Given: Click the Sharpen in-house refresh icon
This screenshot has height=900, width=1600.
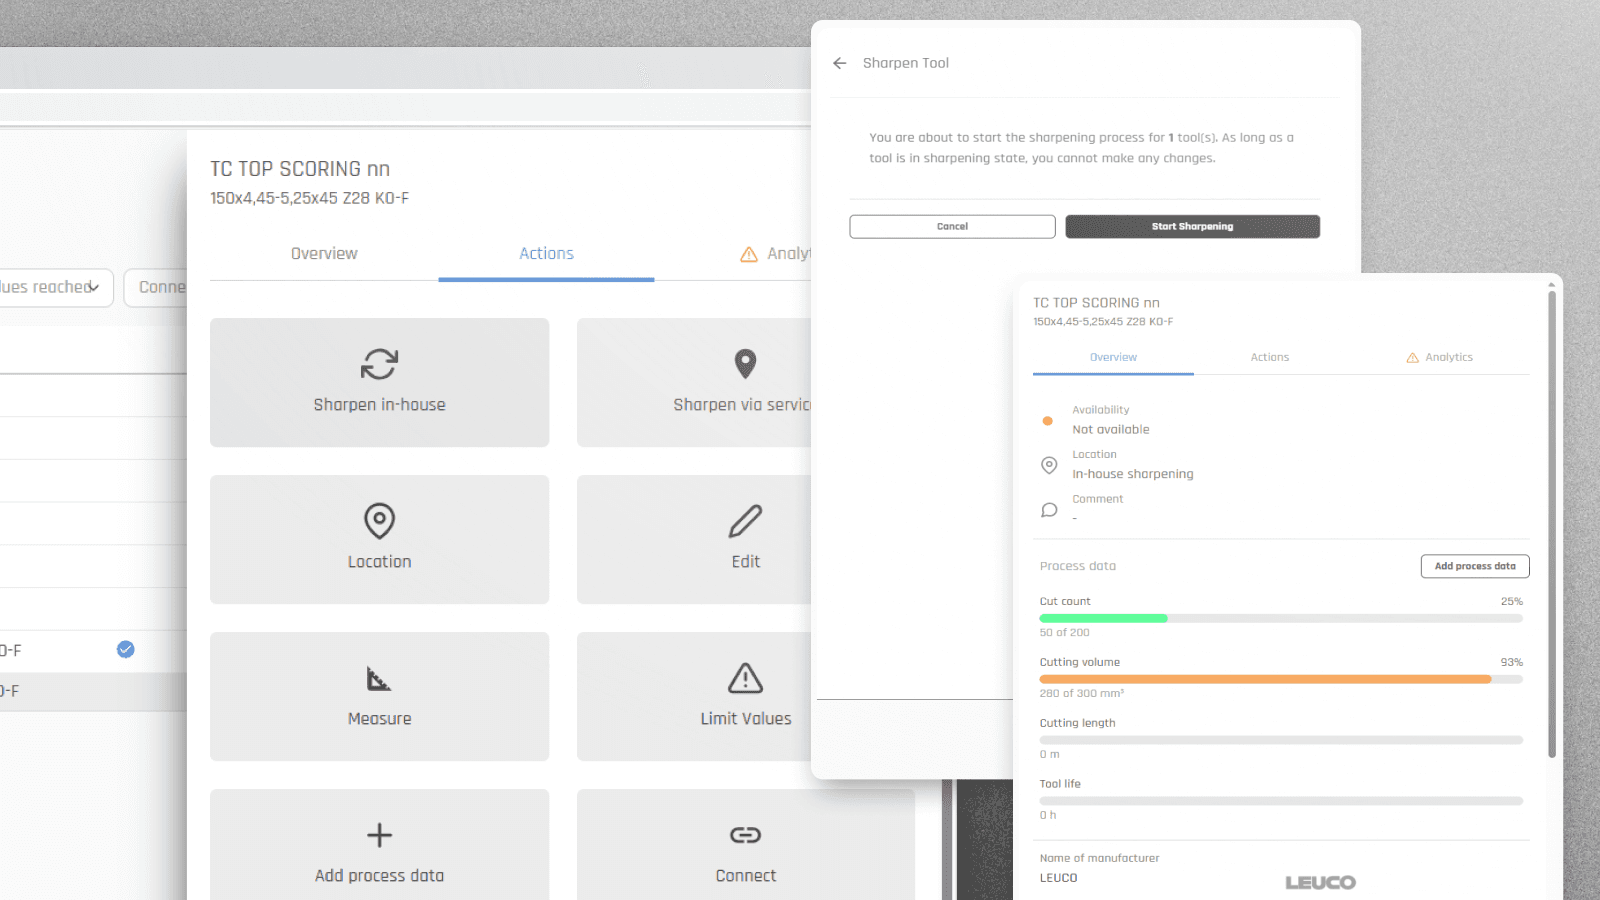Looking at the screenshot, I should pyautogui.click(x=379, y=364).
